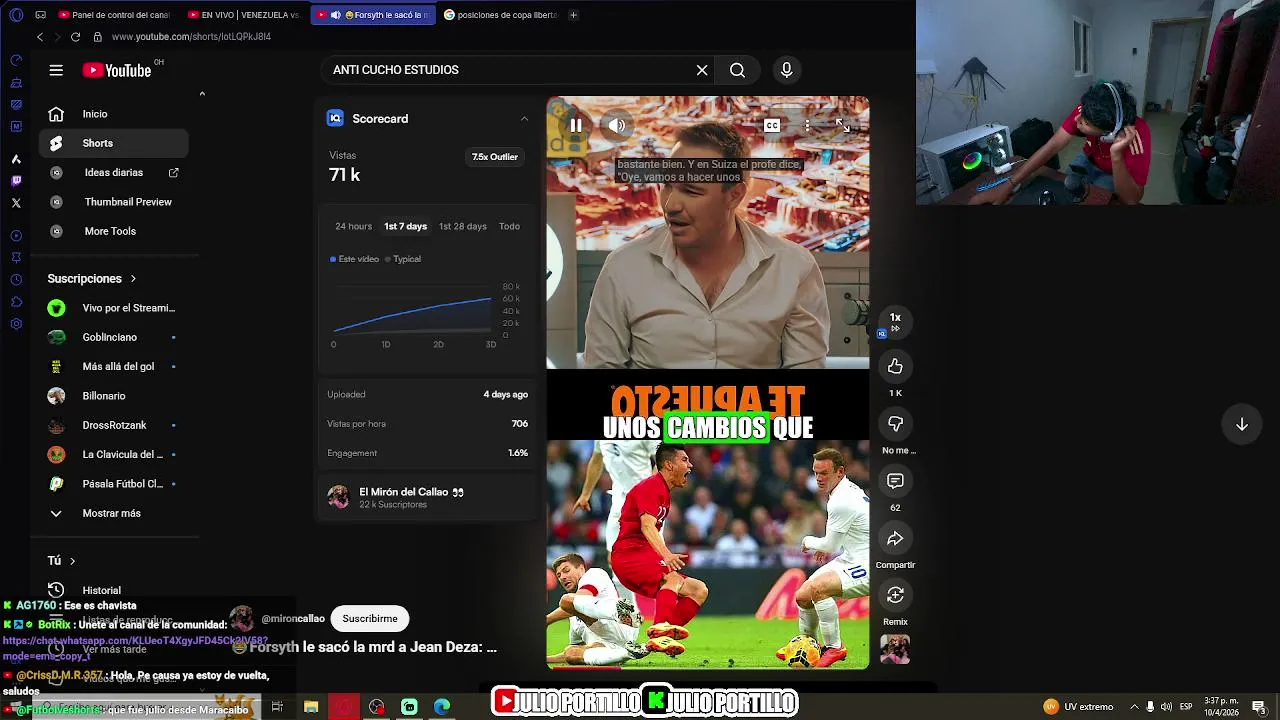Select the 1st 28 days tab
The height and width of the screenshot is (720, 1280).
[x=463, y=226]
